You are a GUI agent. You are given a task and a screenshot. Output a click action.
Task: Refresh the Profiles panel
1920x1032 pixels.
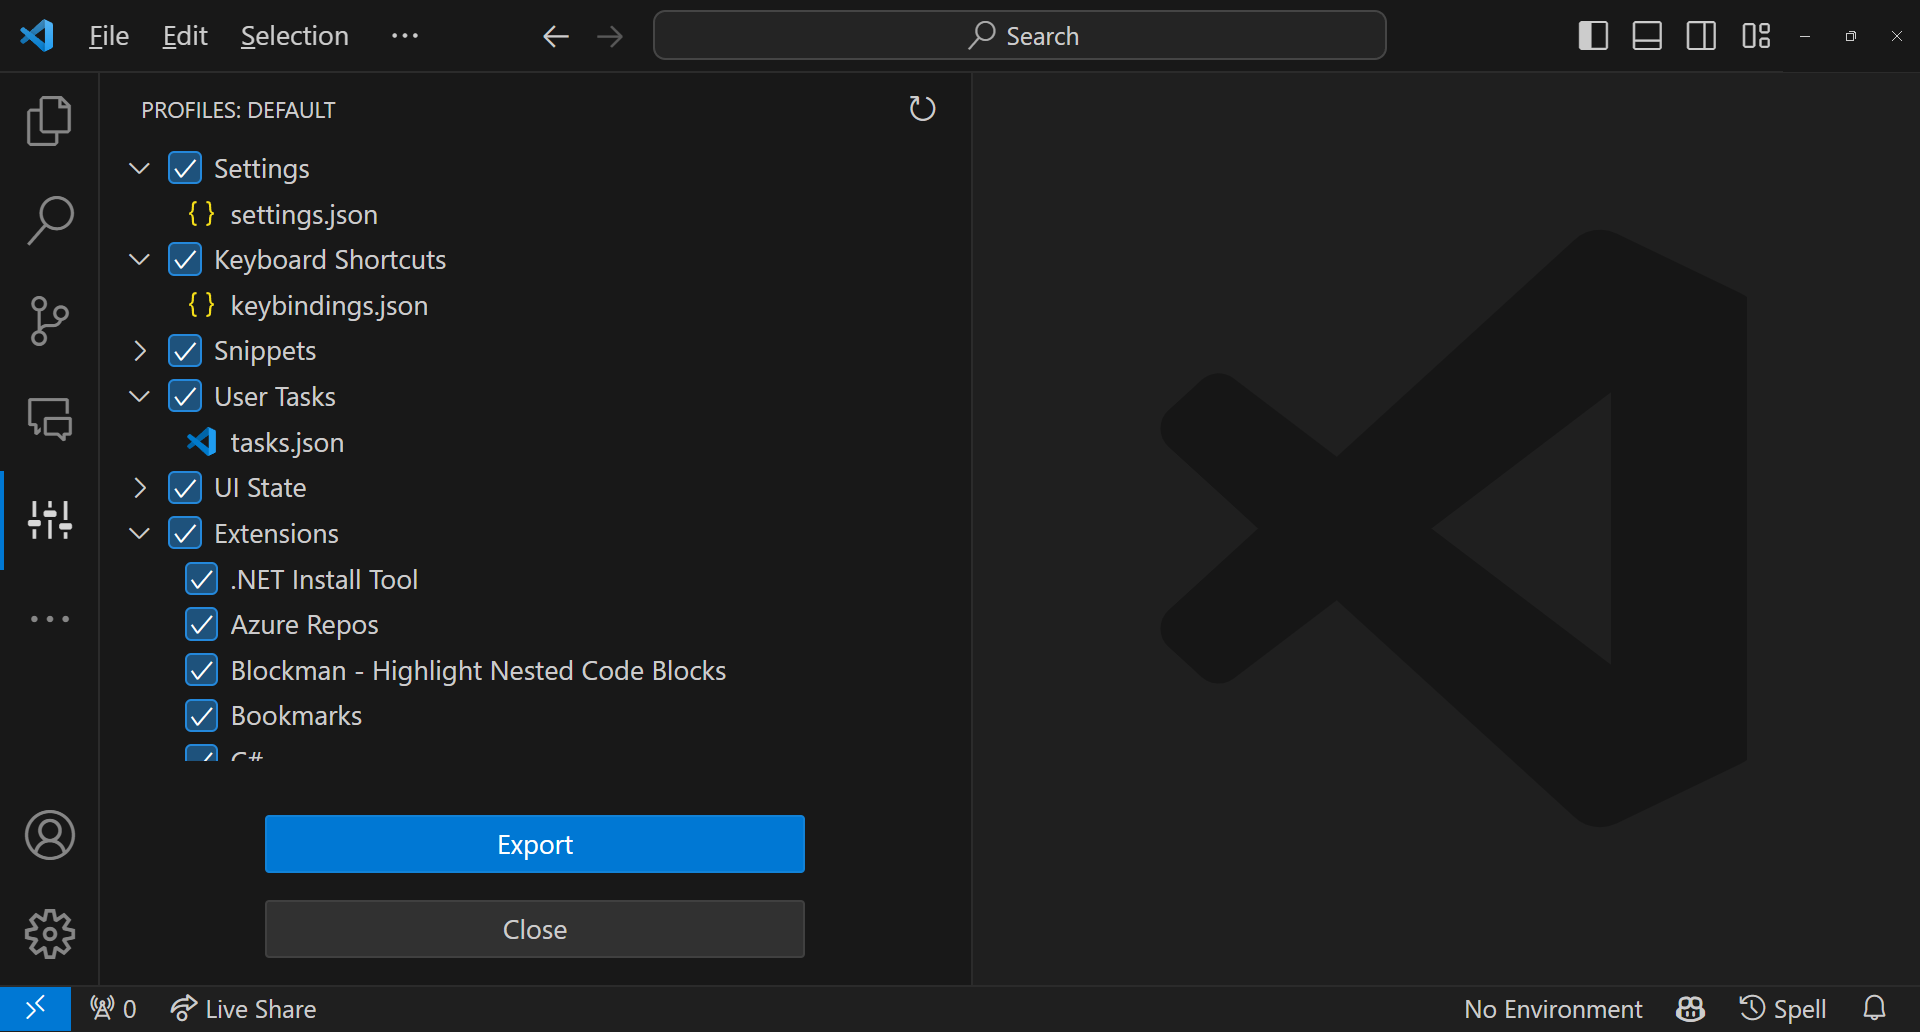tap(922, 109)
